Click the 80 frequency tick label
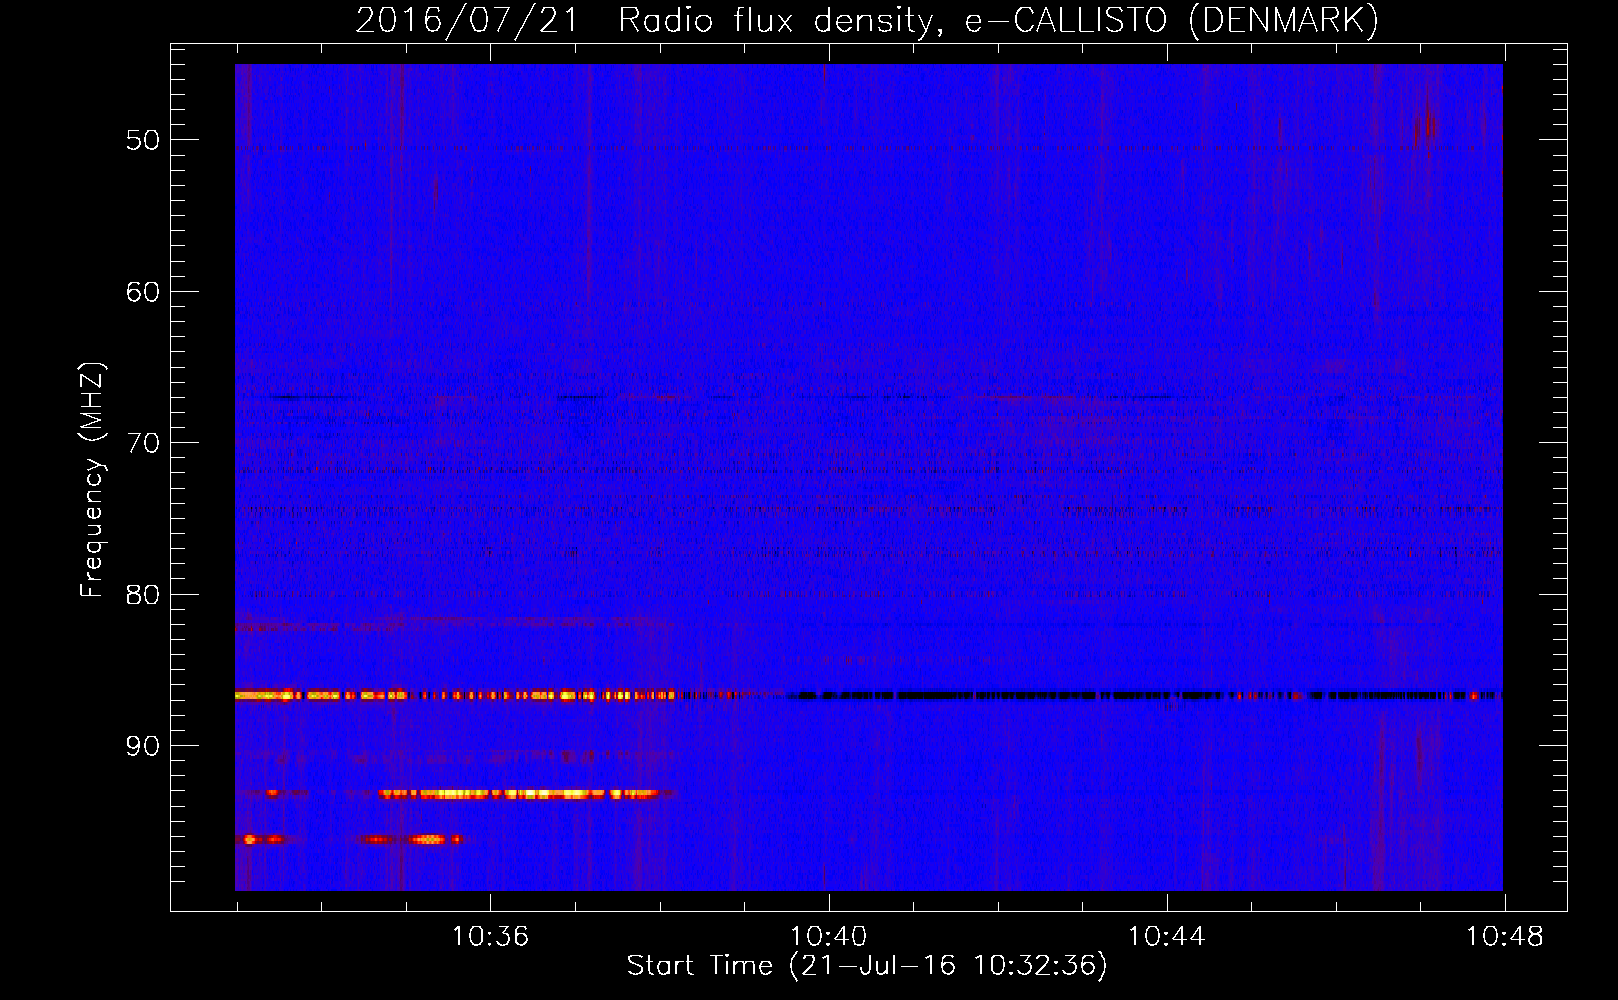The height and width of the screenshot is (1000, 1618). coord(142,595)
